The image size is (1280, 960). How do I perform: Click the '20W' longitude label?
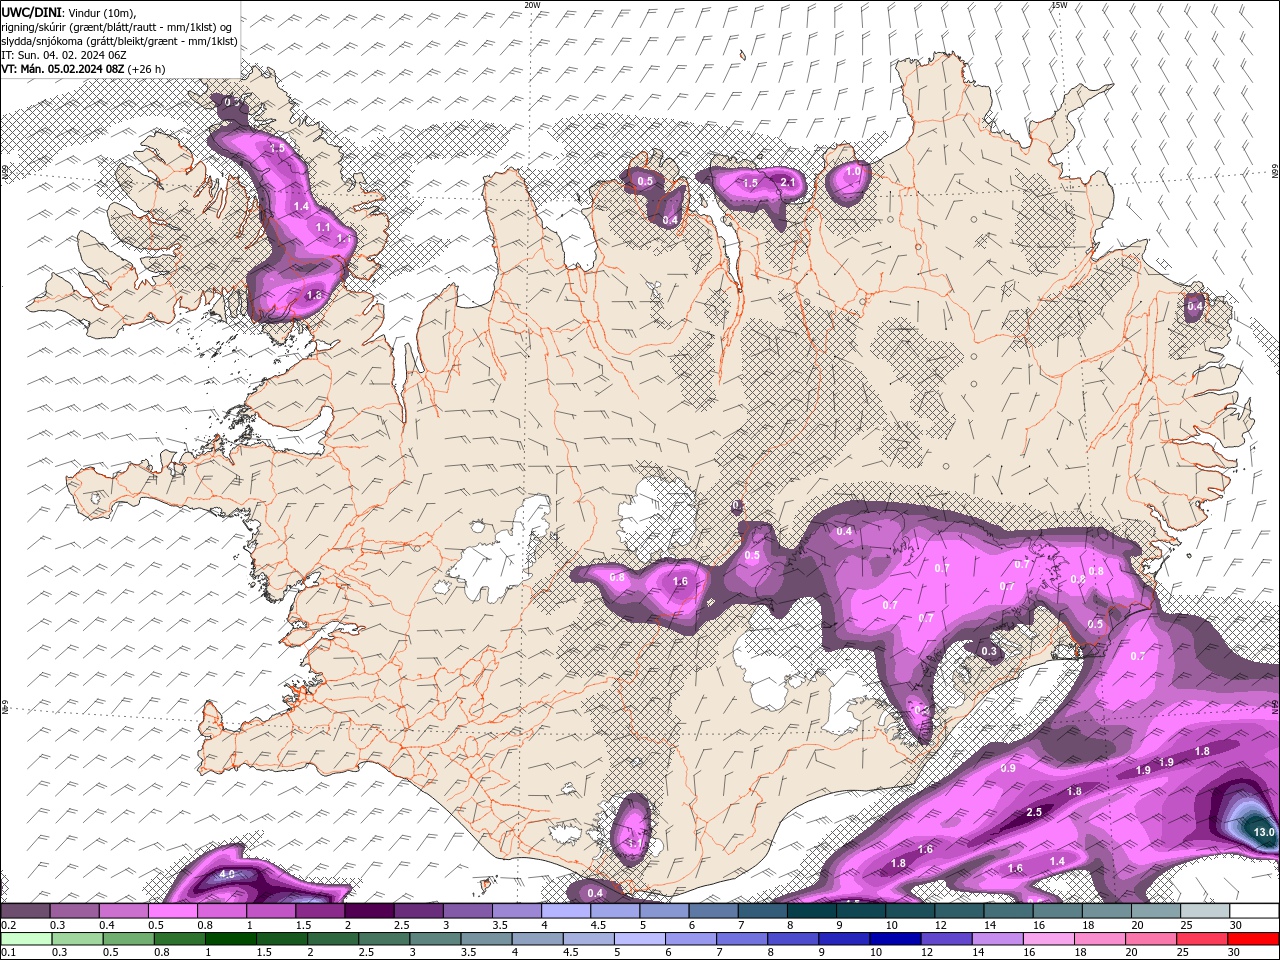point(532,5)
